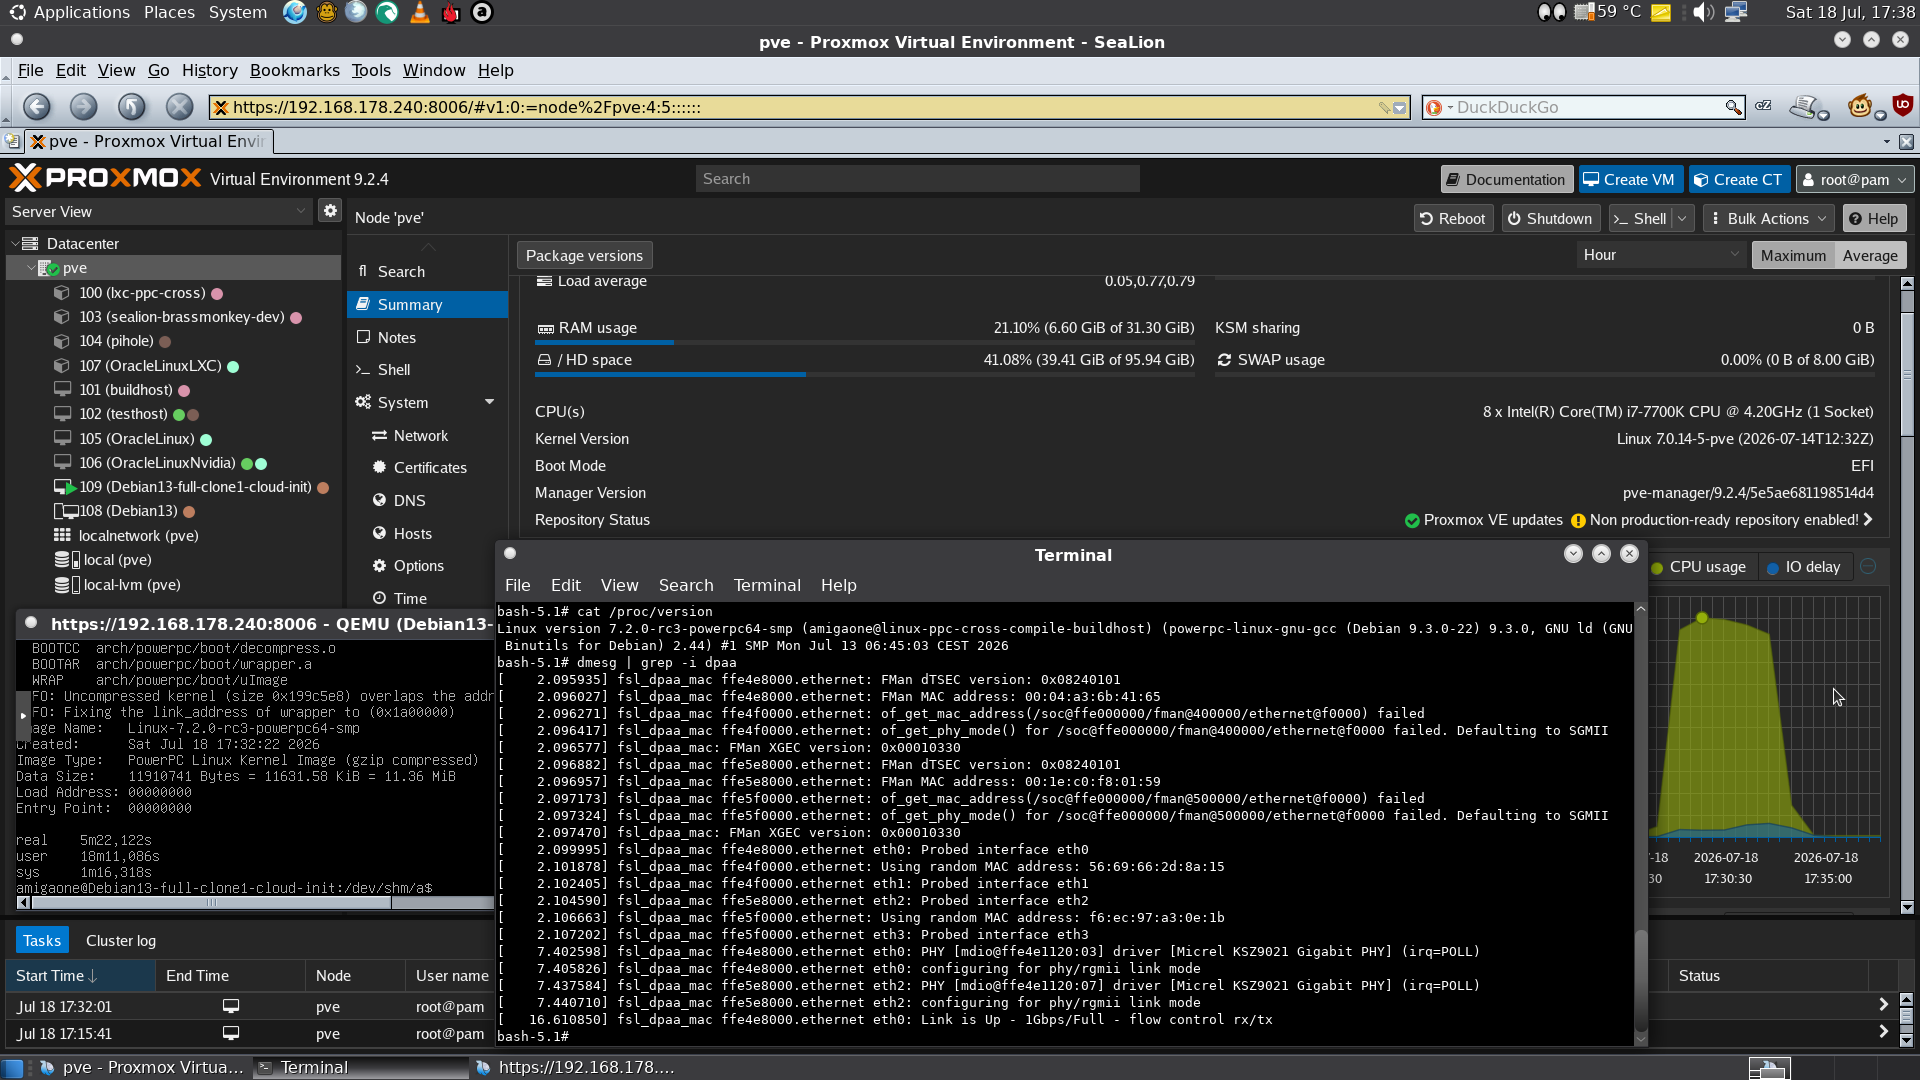
Task: Click the Create CT button
Action: pyautogui.click(x=1738, y=180)
